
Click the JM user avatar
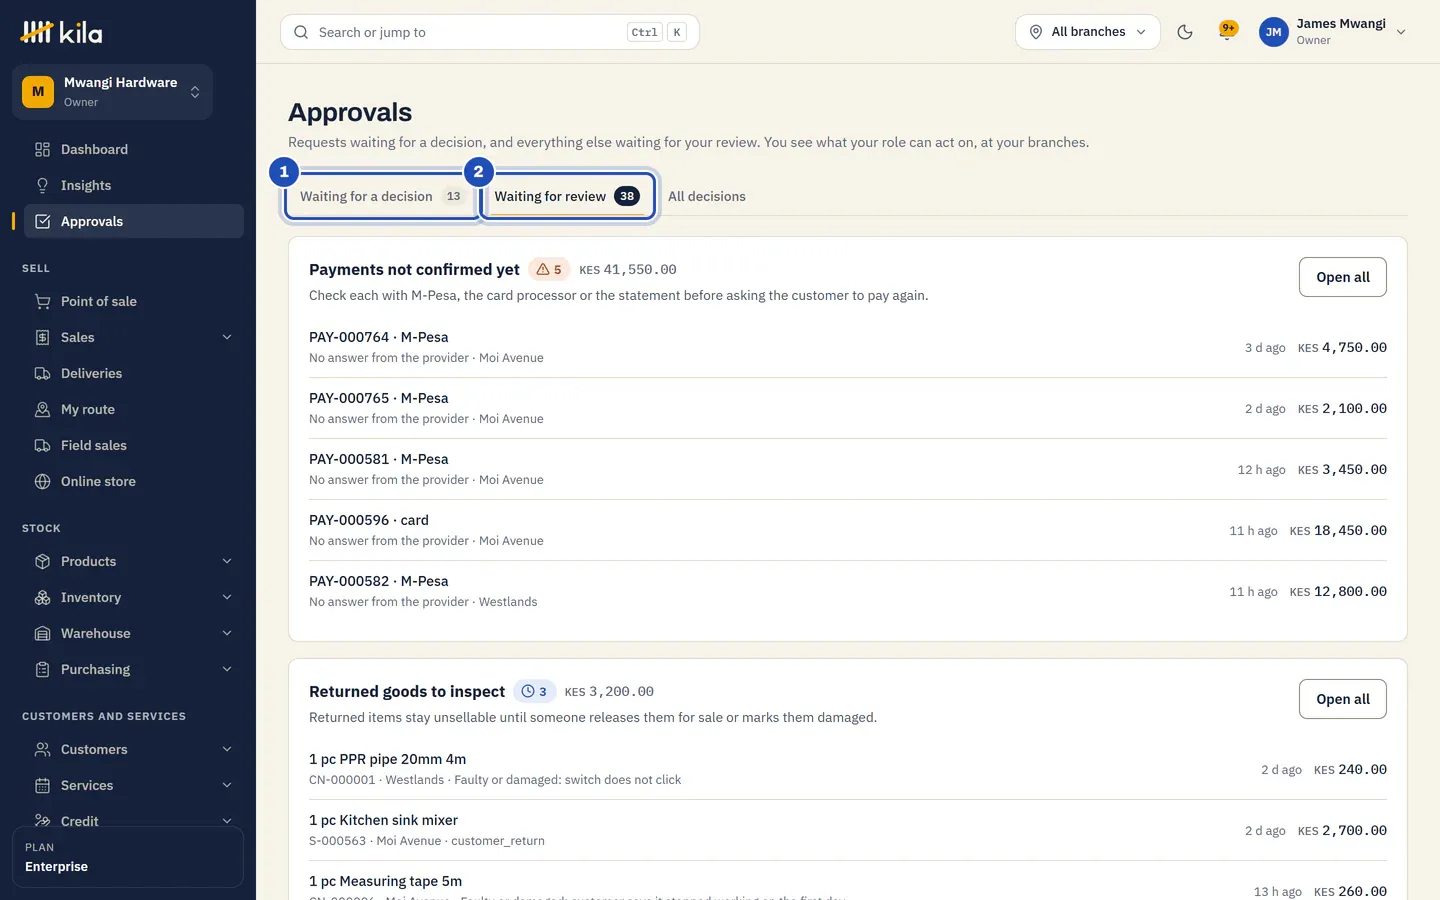1273,32
